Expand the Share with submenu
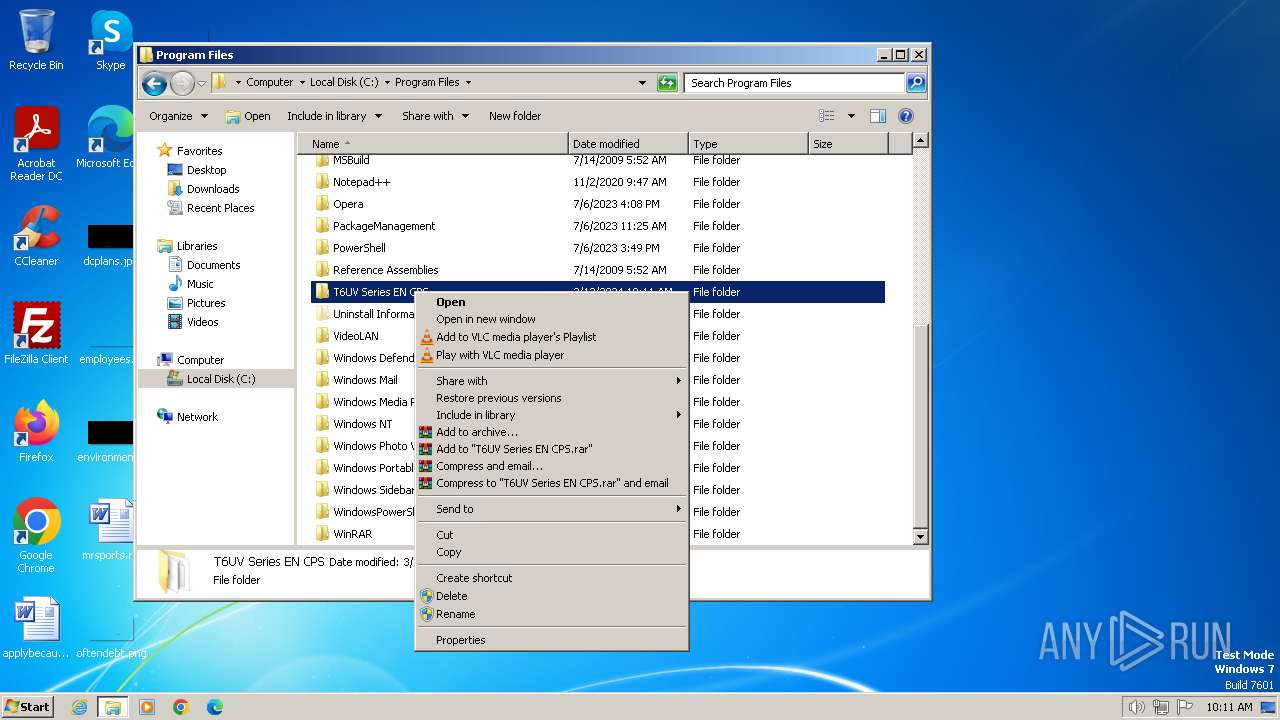This screenshot has width=1280, height=720. pyautogui.click(x=551, y=381)
